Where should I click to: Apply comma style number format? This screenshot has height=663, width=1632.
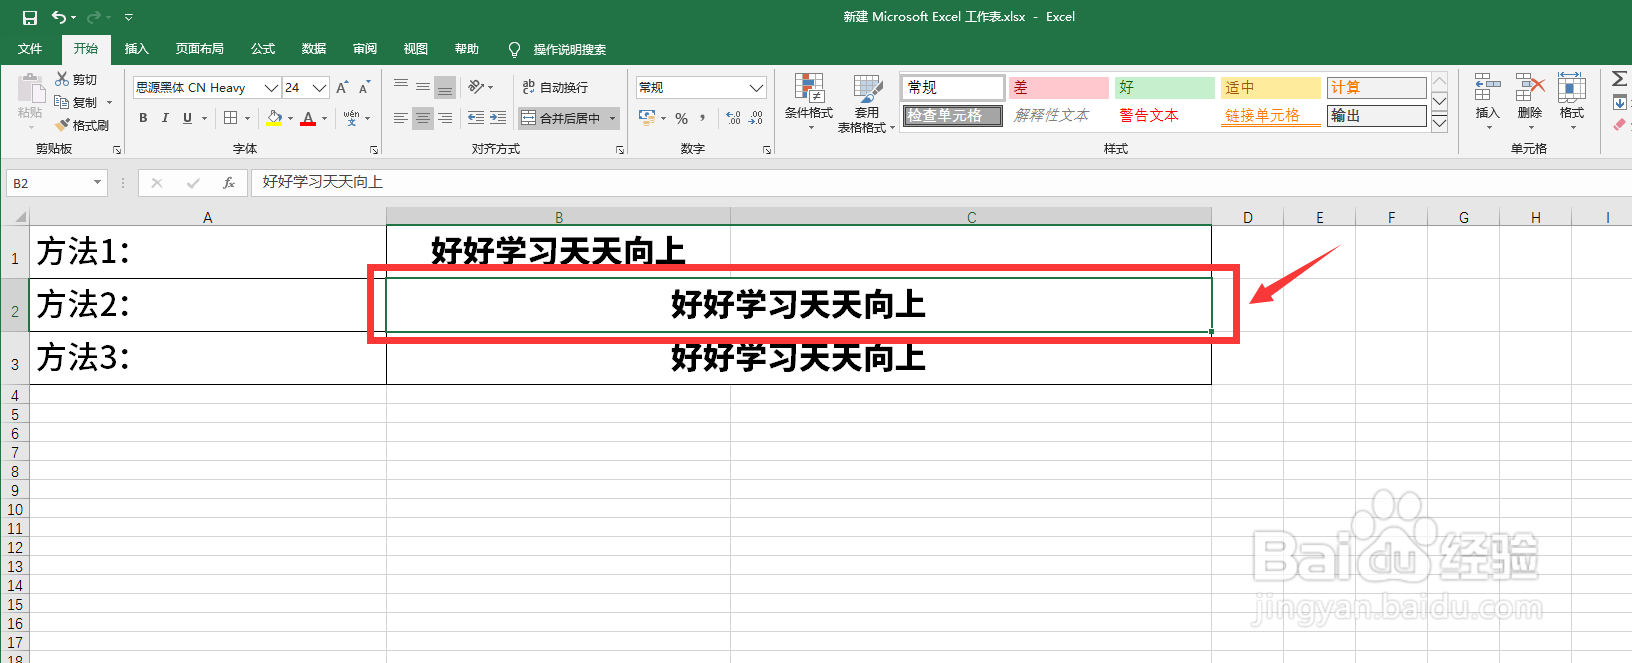click(x=703, y=118)
